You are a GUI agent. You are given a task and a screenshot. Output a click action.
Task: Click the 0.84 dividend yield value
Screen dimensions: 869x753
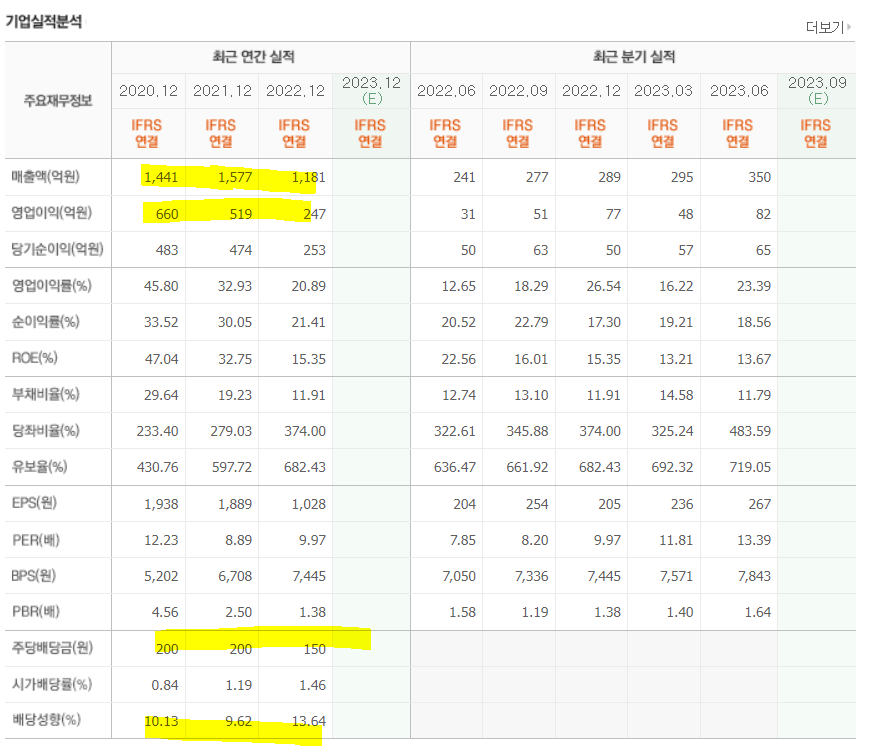(x=165, y=685)
